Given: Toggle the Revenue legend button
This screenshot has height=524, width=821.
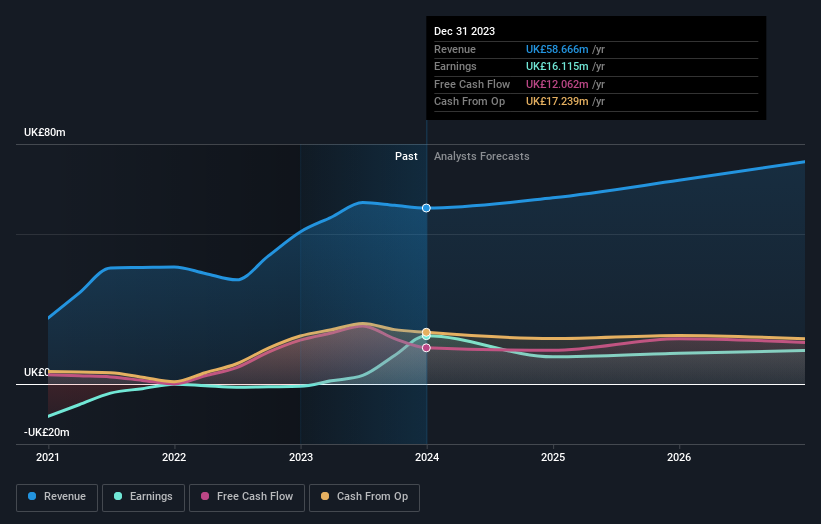Looking at the screenshot, I should point(57,497).
